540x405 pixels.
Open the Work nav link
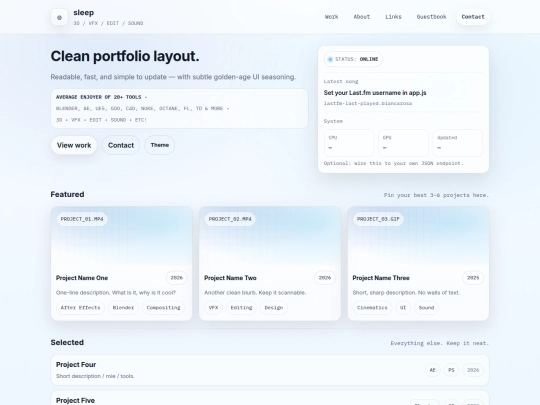pyautogui.click(x=331, y=17)
